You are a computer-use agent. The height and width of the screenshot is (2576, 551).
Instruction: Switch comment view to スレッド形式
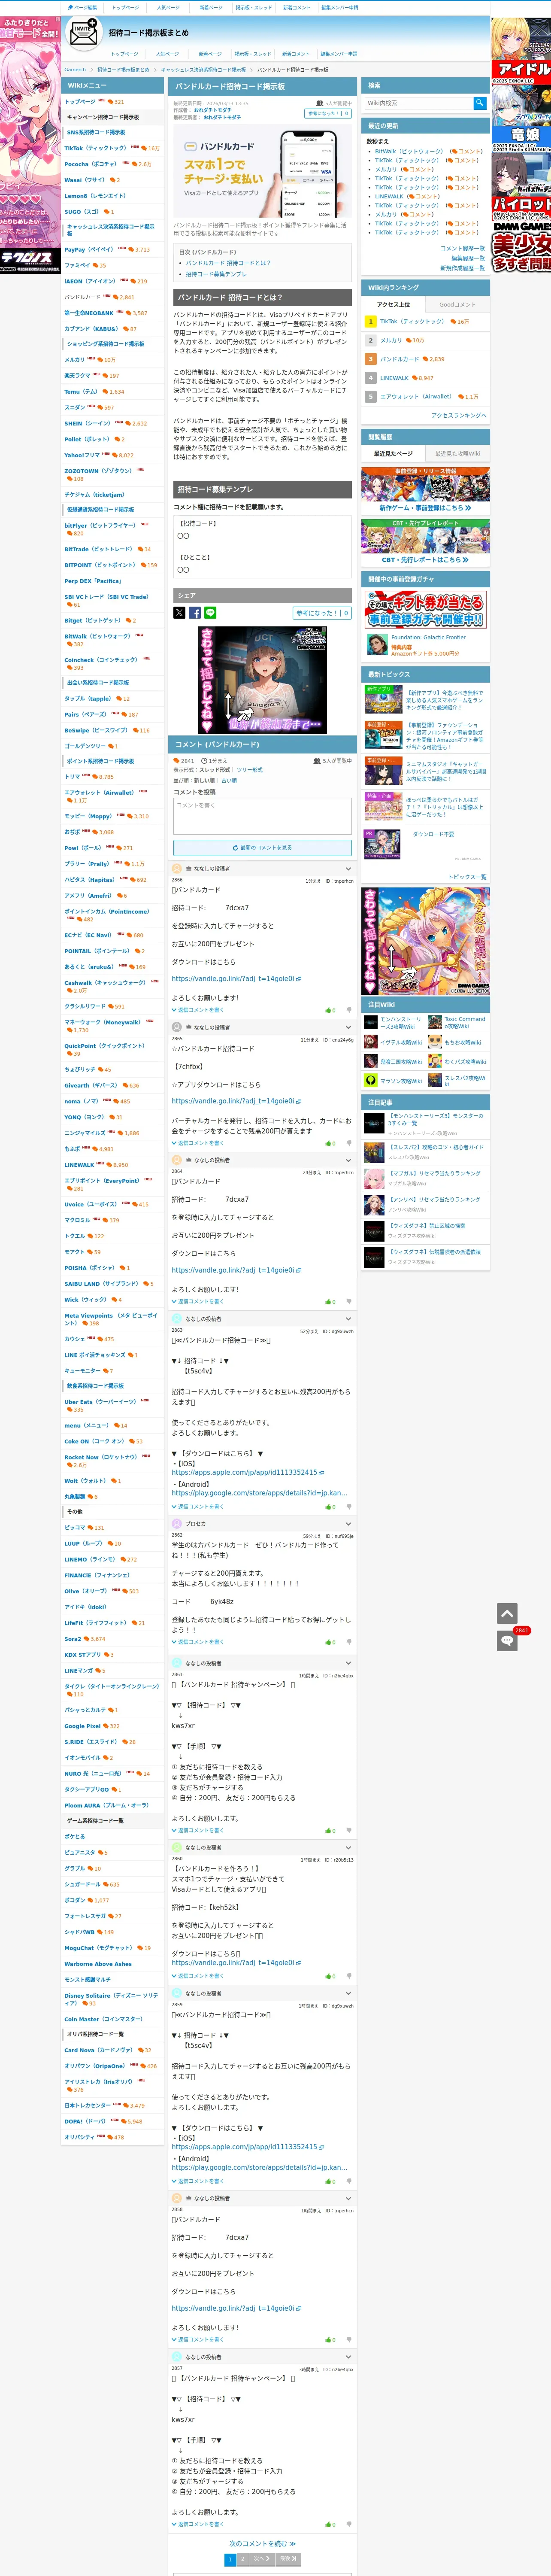point(216,770)
